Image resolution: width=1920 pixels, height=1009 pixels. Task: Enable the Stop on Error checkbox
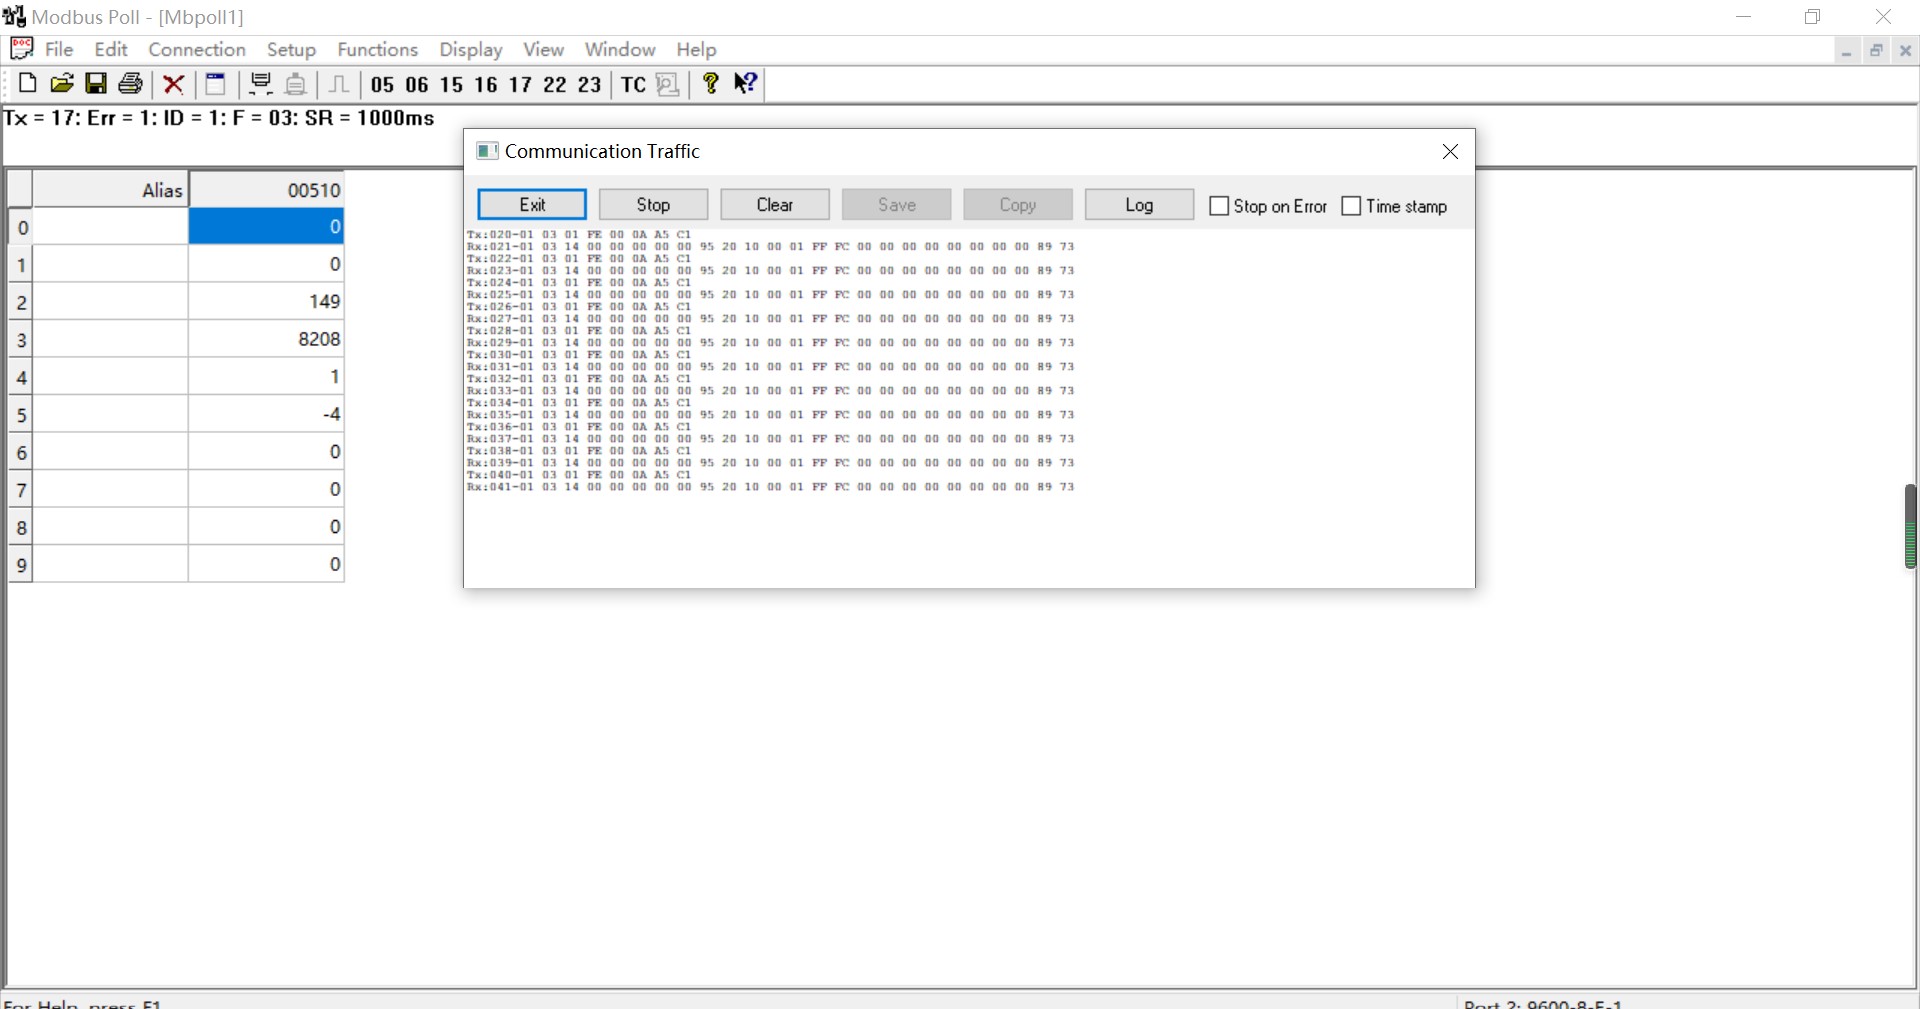pos(1219,206)
